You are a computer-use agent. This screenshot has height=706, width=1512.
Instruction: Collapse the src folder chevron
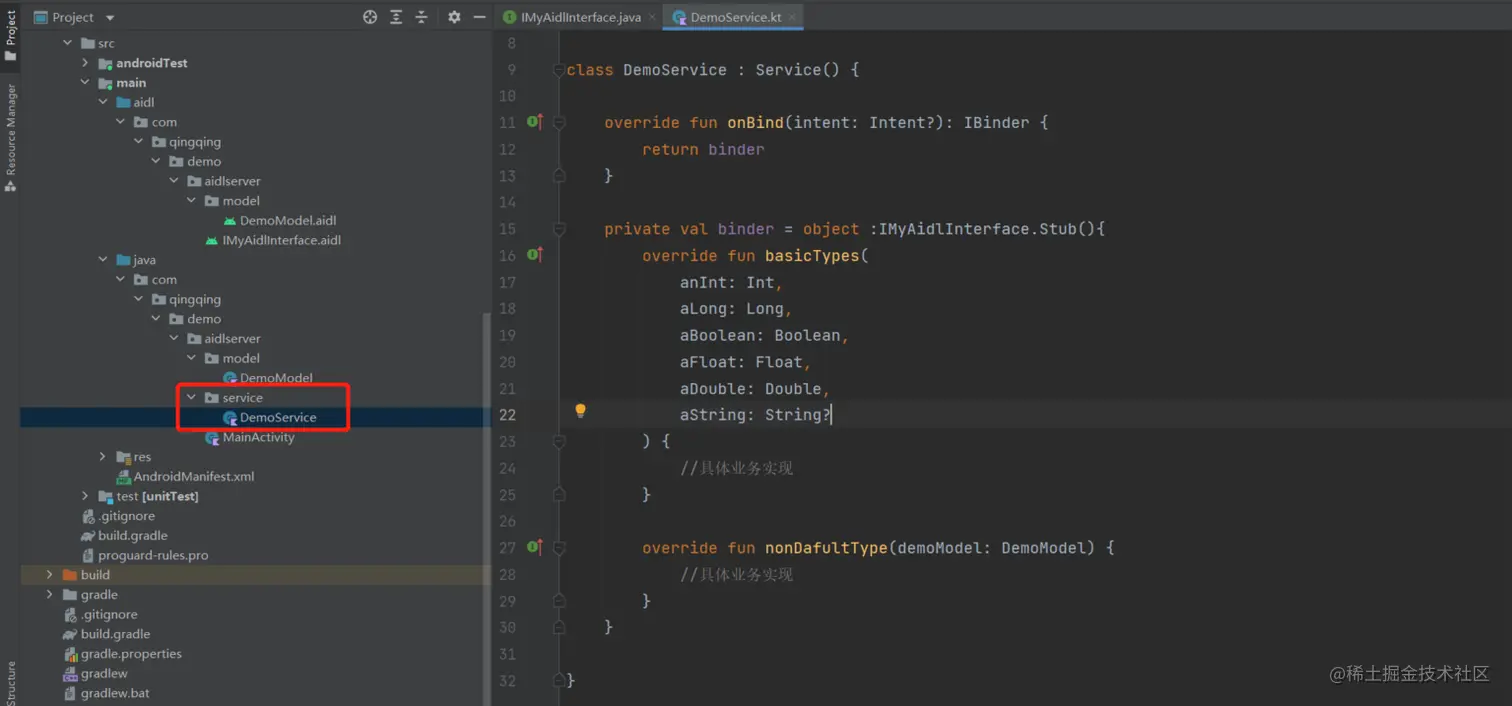pyautogui.click(x=68, y=43)
